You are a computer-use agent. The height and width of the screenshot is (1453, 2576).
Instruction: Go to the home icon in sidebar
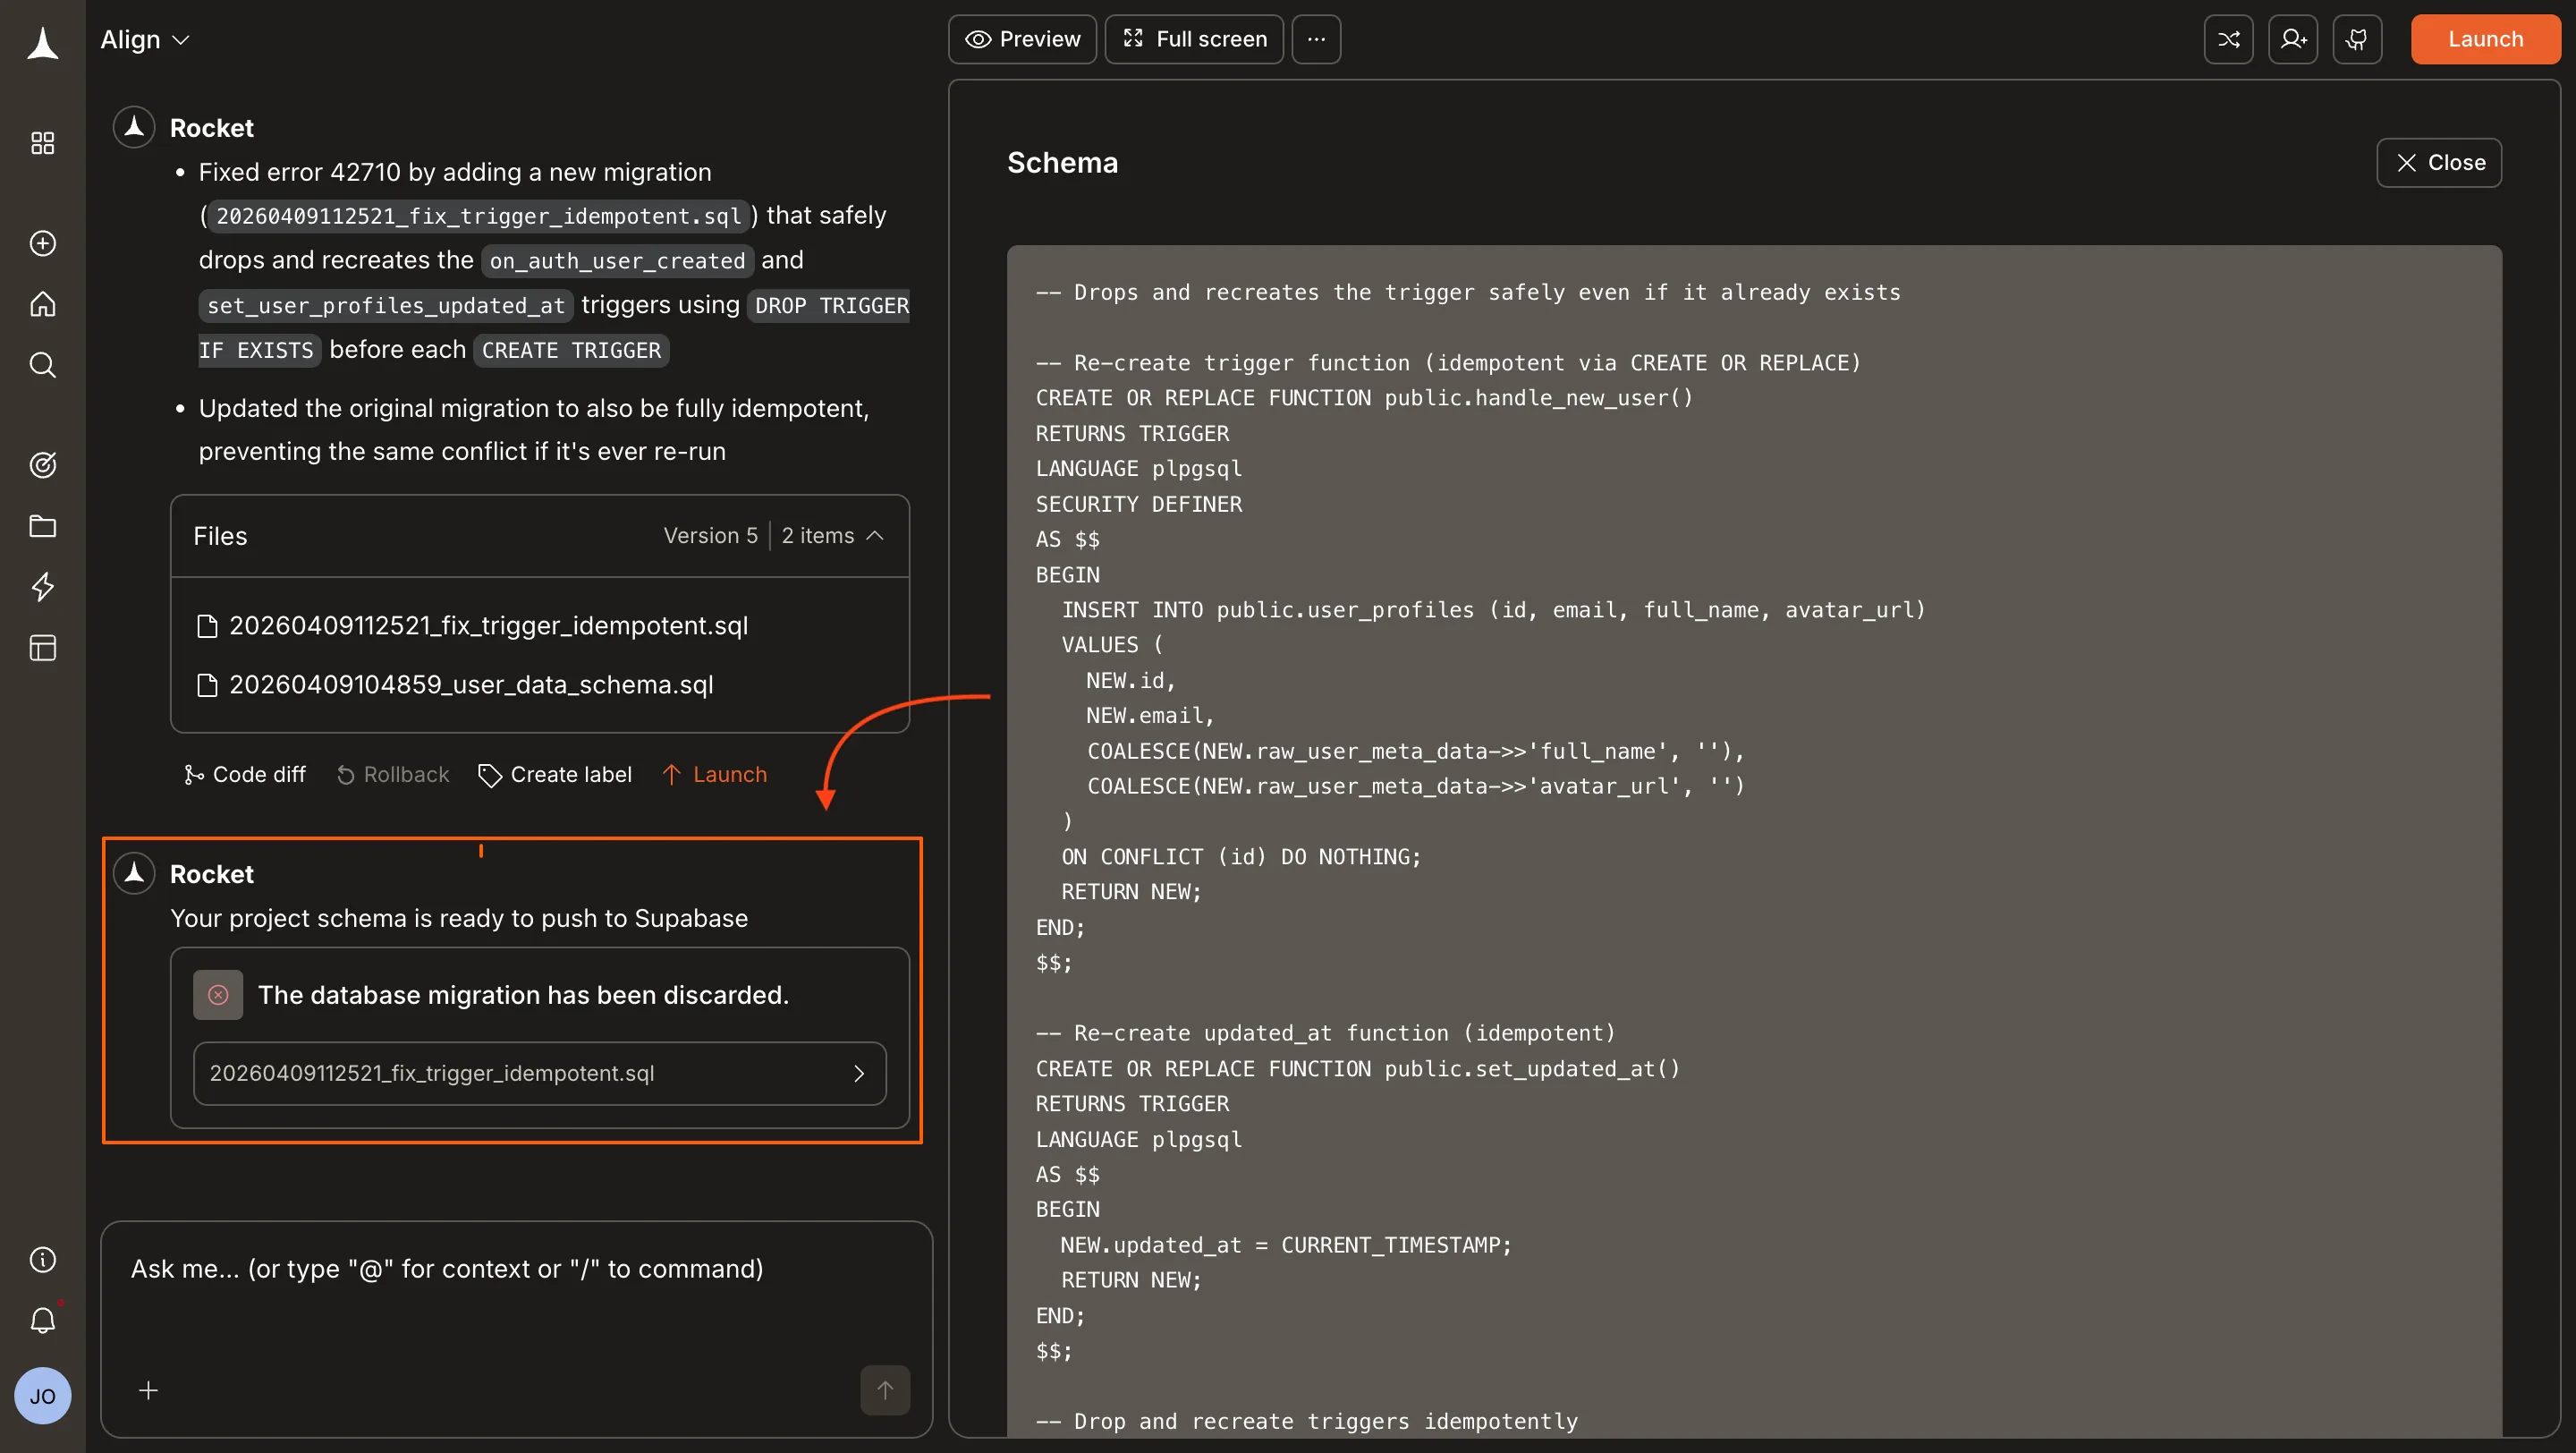[42, 304]
